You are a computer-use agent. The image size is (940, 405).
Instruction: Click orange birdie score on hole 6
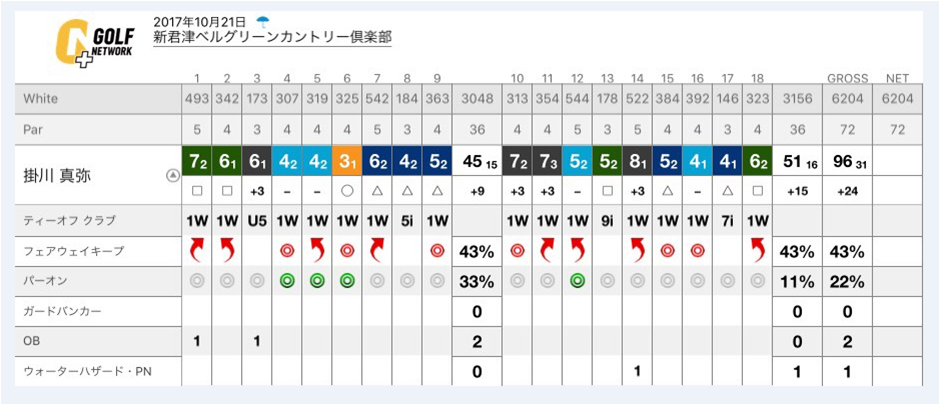pyautogui.click(x=347, y=160)
